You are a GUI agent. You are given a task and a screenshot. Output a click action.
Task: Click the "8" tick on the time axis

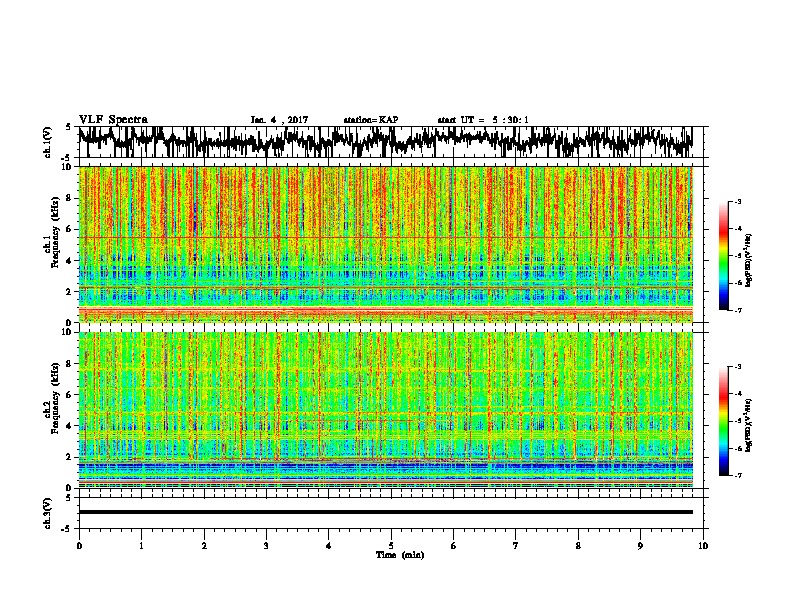click(x=578, y=546)
